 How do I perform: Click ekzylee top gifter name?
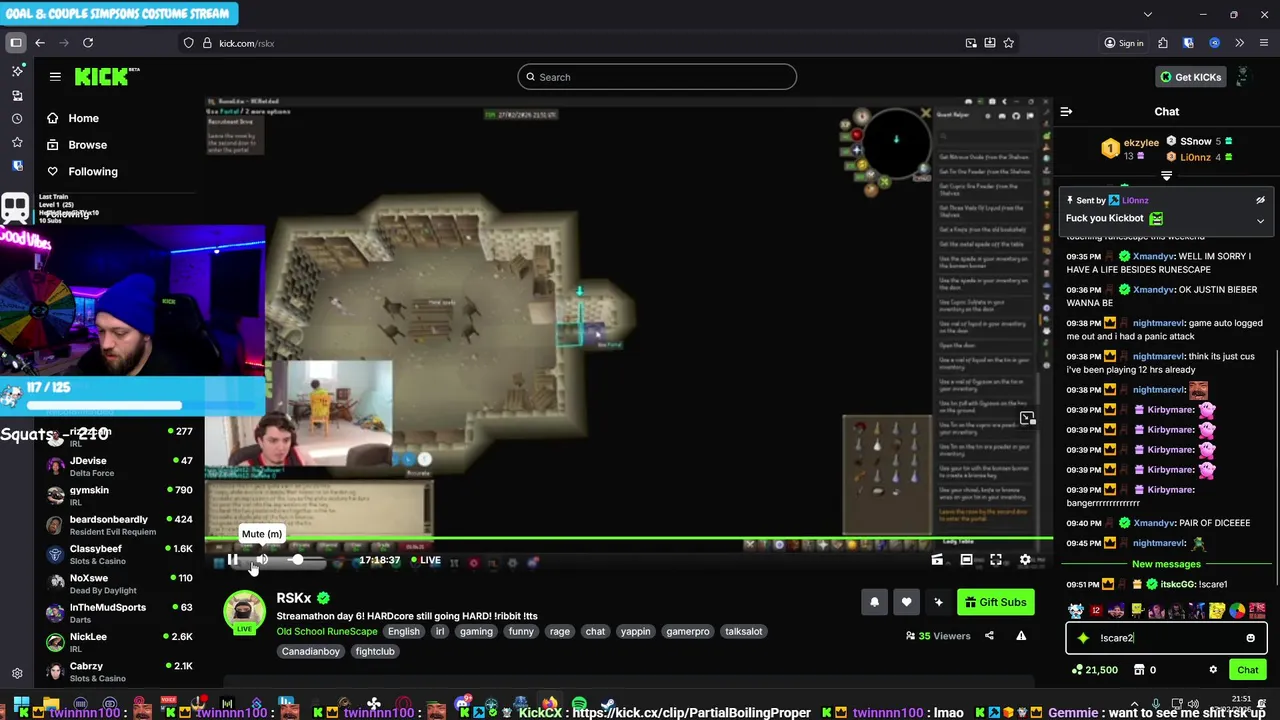click(1141, 143)
